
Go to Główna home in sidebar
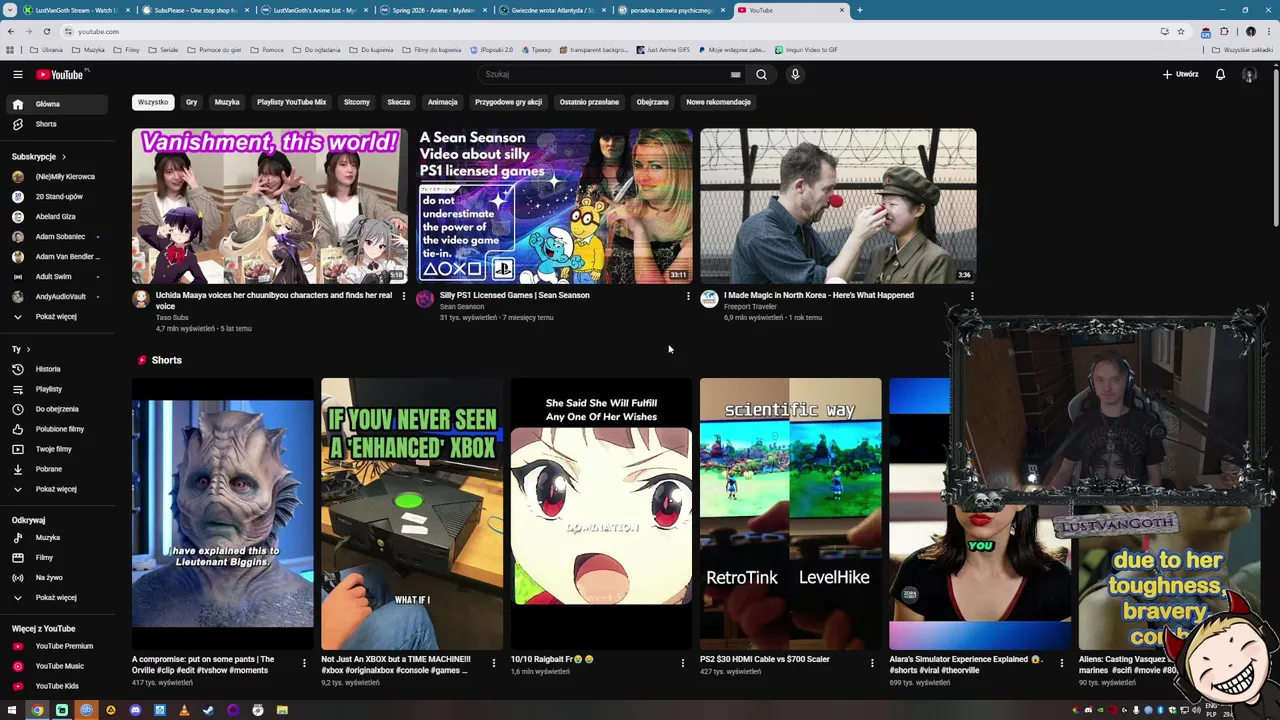point(55,104)
